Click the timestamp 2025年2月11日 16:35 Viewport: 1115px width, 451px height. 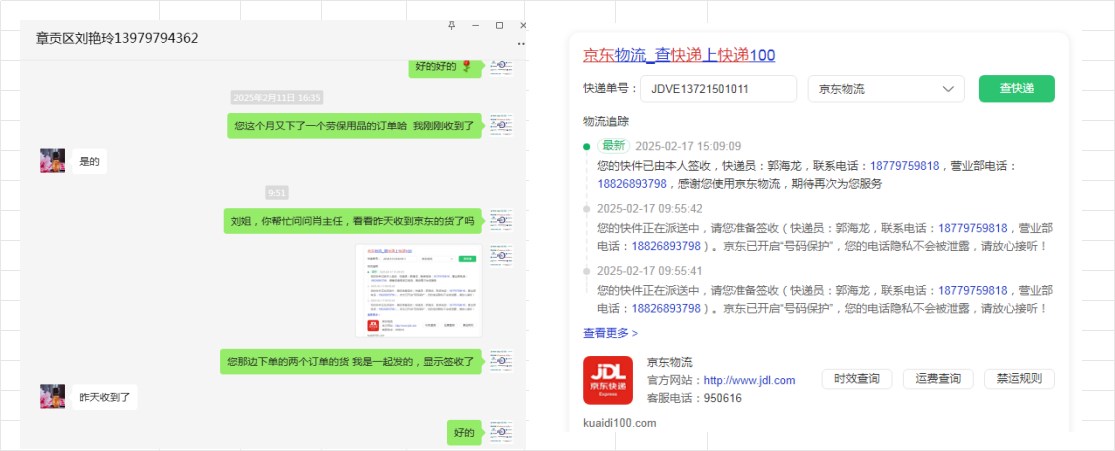(x=277, y=97)
